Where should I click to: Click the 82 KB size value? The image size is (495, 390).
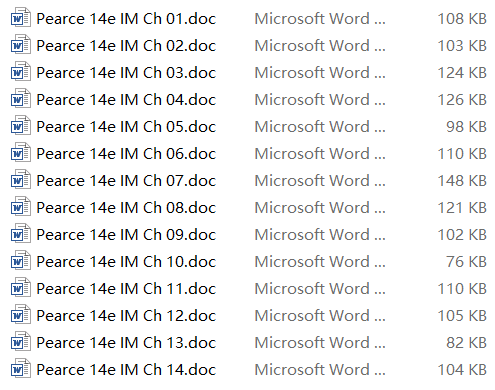(467, 343)
